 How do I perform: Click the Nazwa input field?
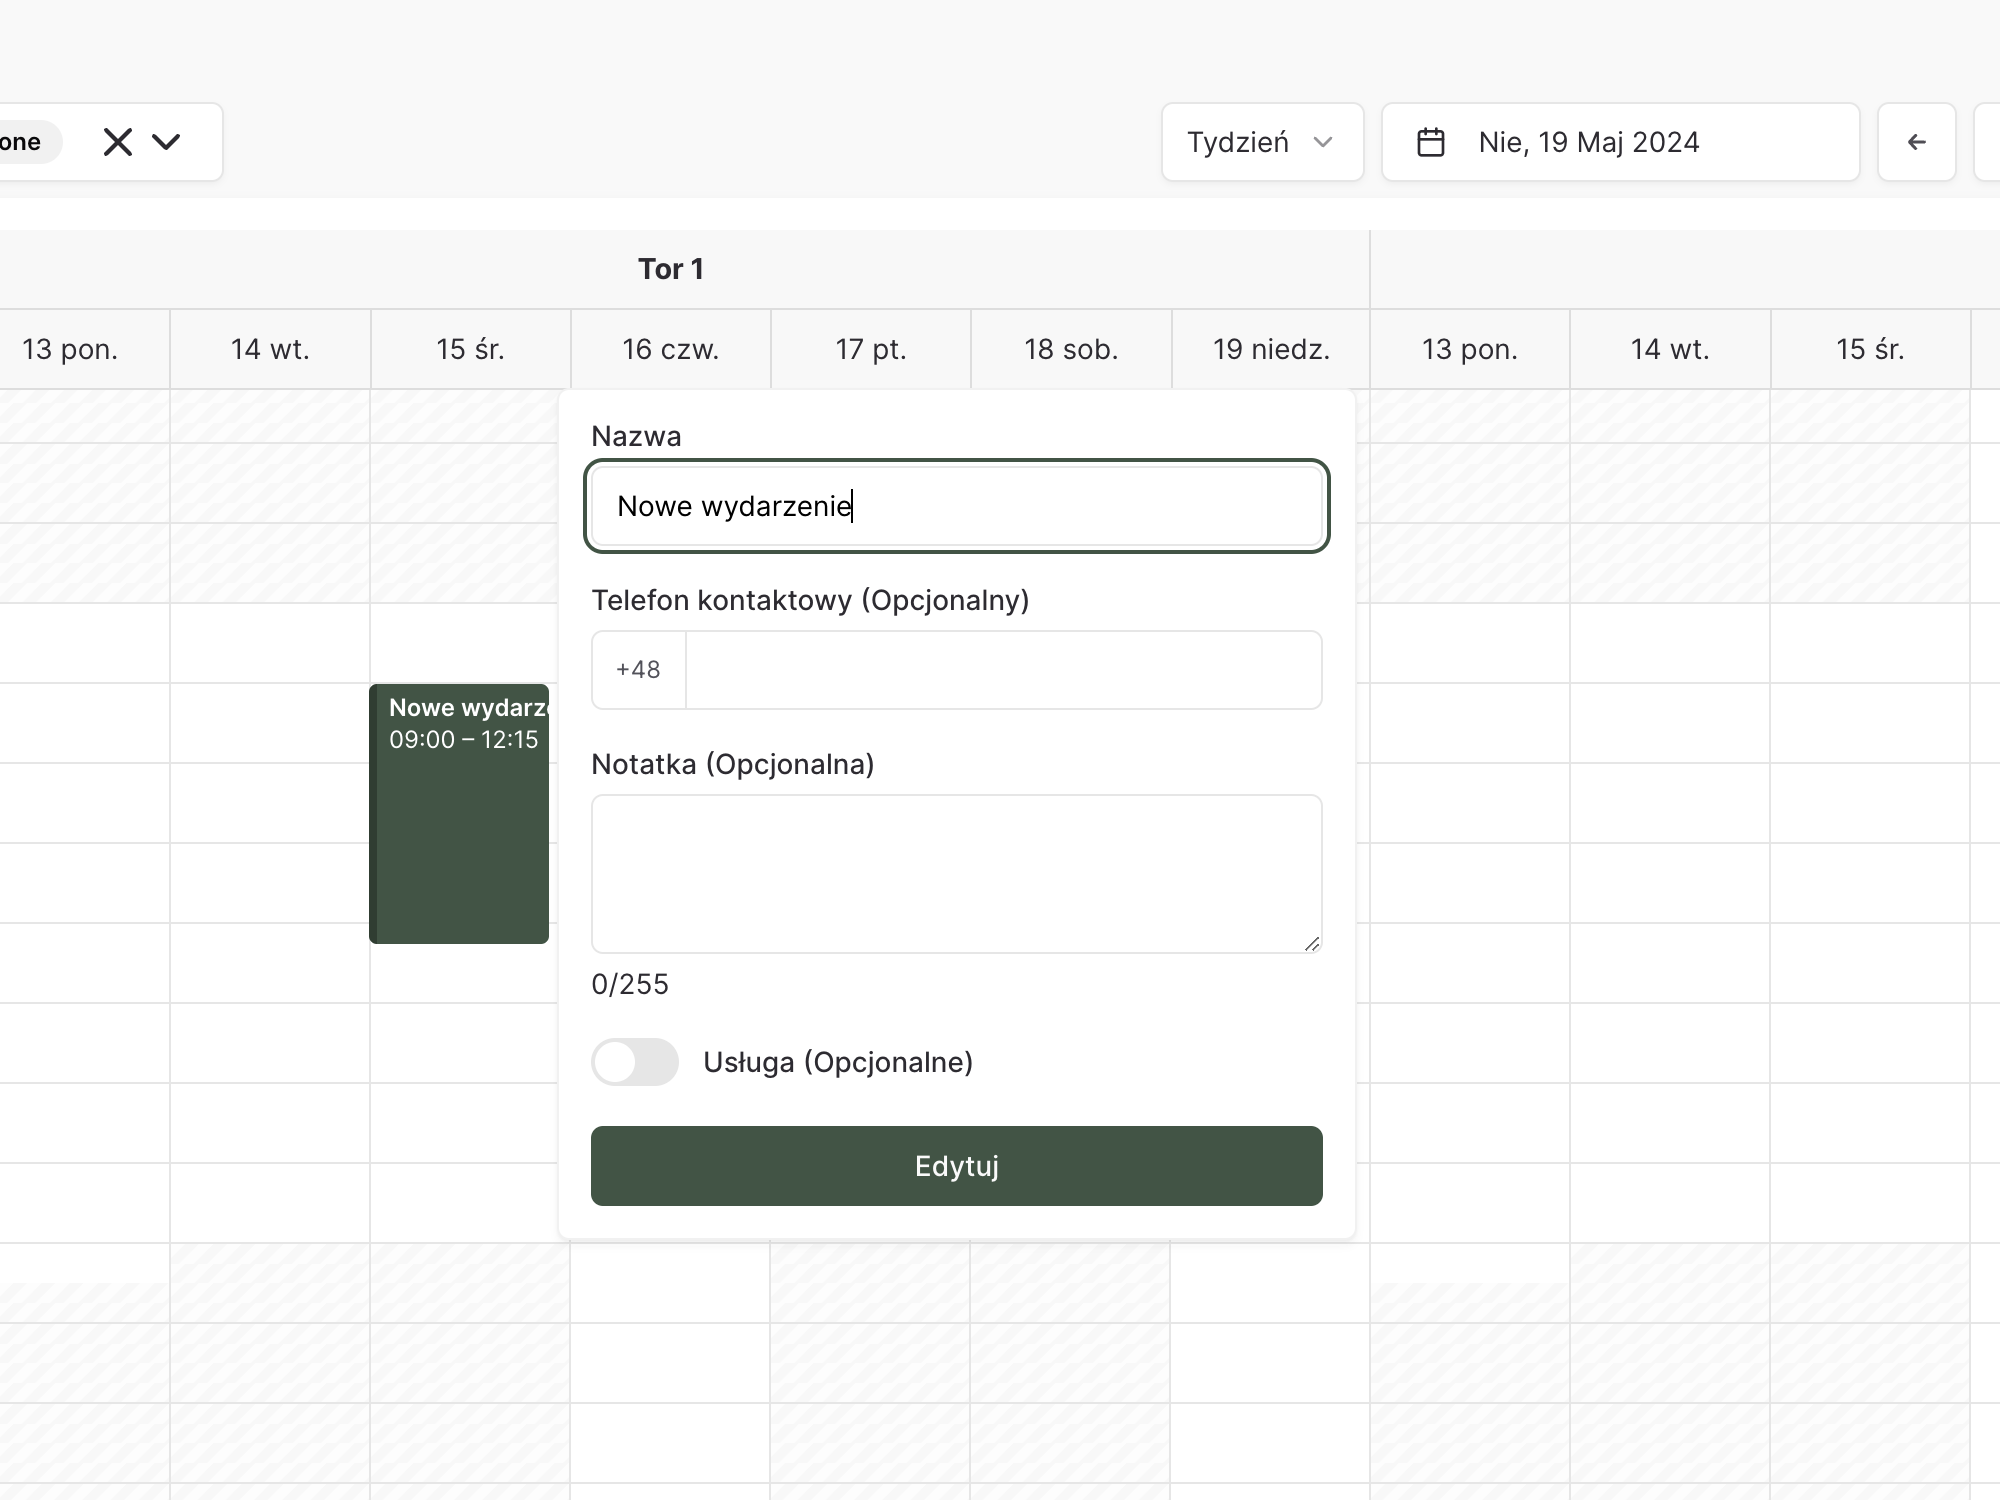[x=957, y=506]
